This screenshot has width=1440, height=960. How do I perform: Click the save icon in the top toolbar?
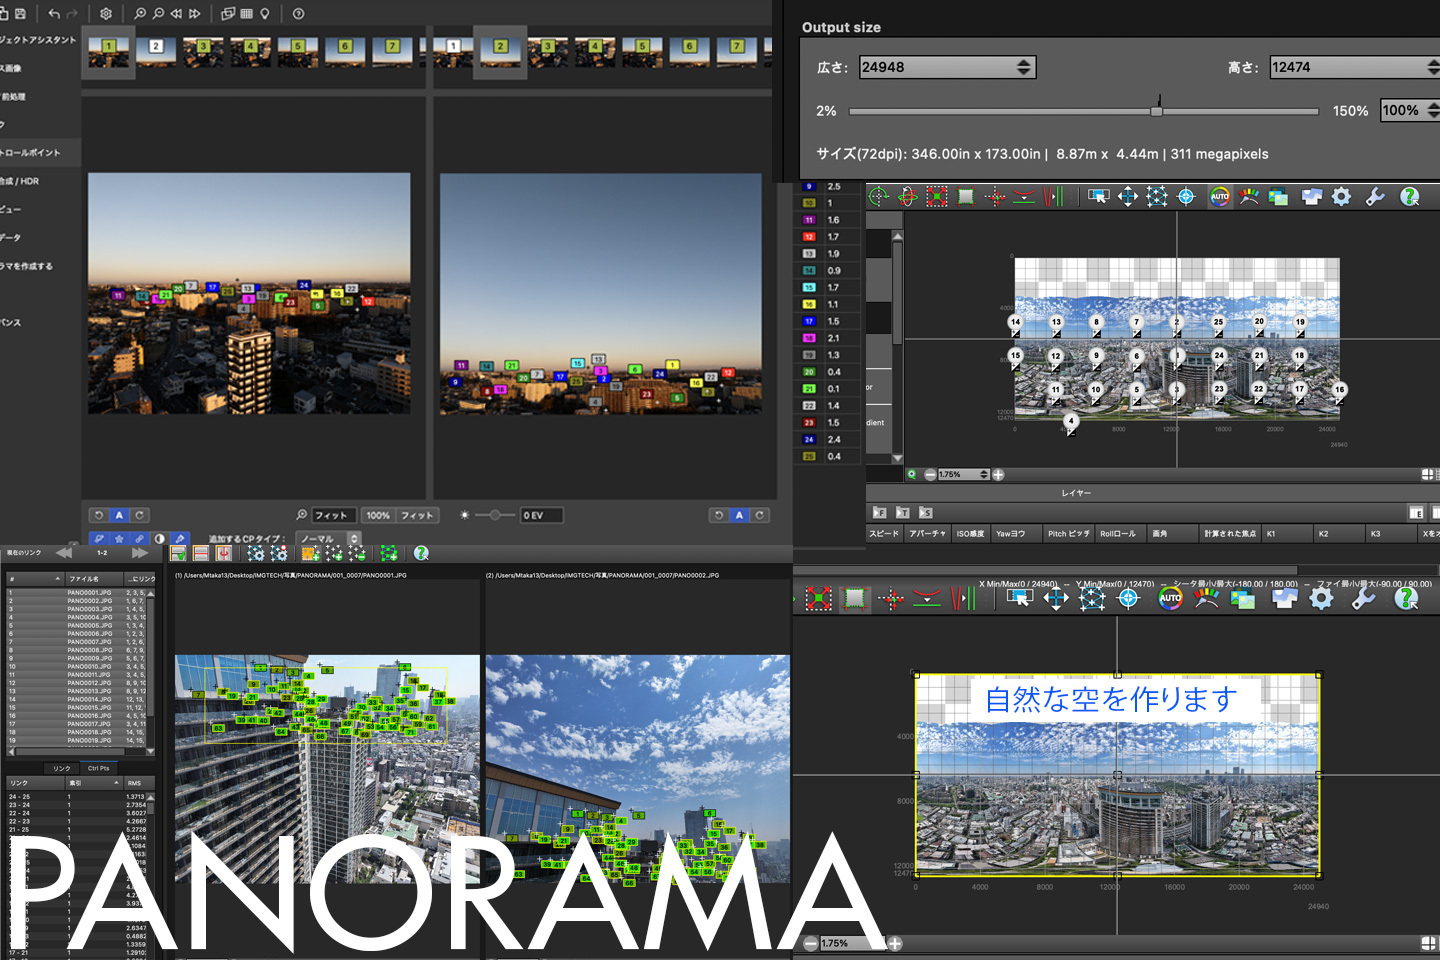pos(20,13)
